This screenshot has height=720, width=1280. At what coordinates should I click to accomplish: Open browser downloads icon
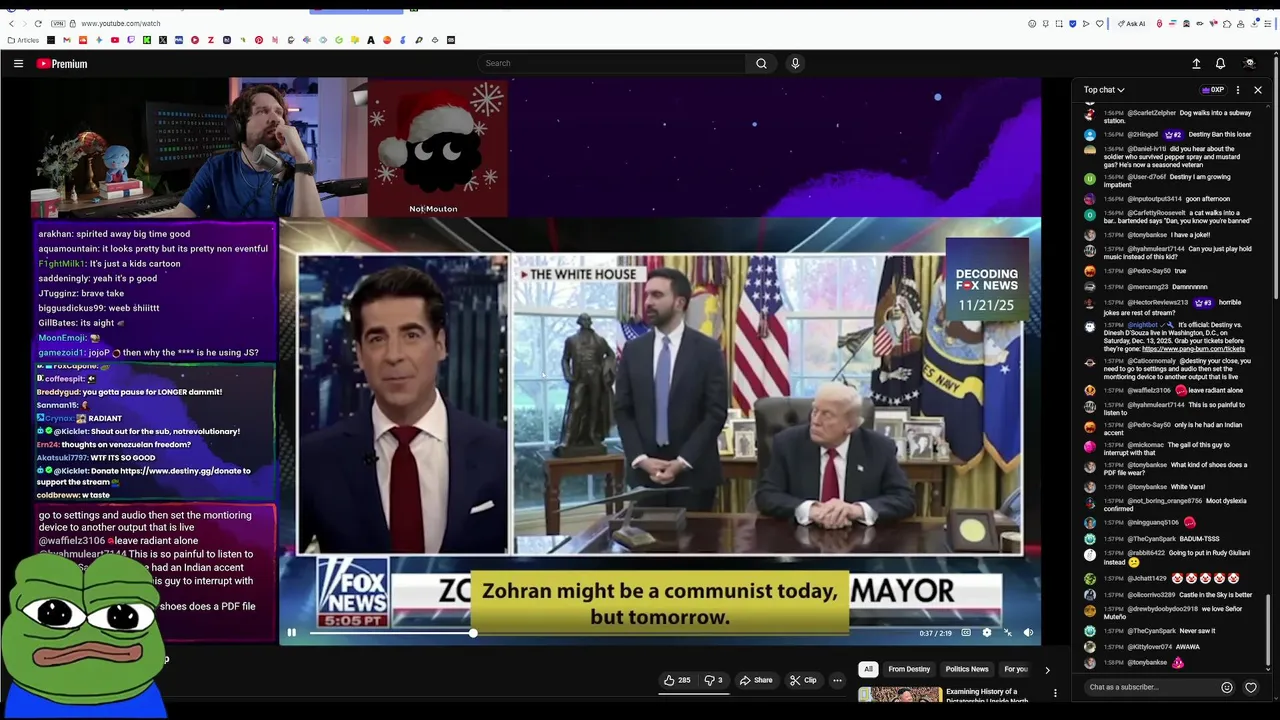pos(1255,23)
